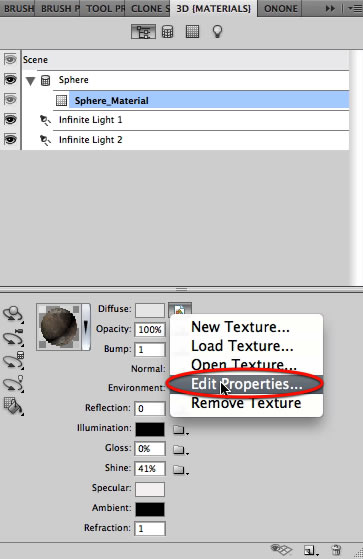363x559 pixels.
Task: Click the scene list vertical scrollbar
Action: (x=356, y=168)
